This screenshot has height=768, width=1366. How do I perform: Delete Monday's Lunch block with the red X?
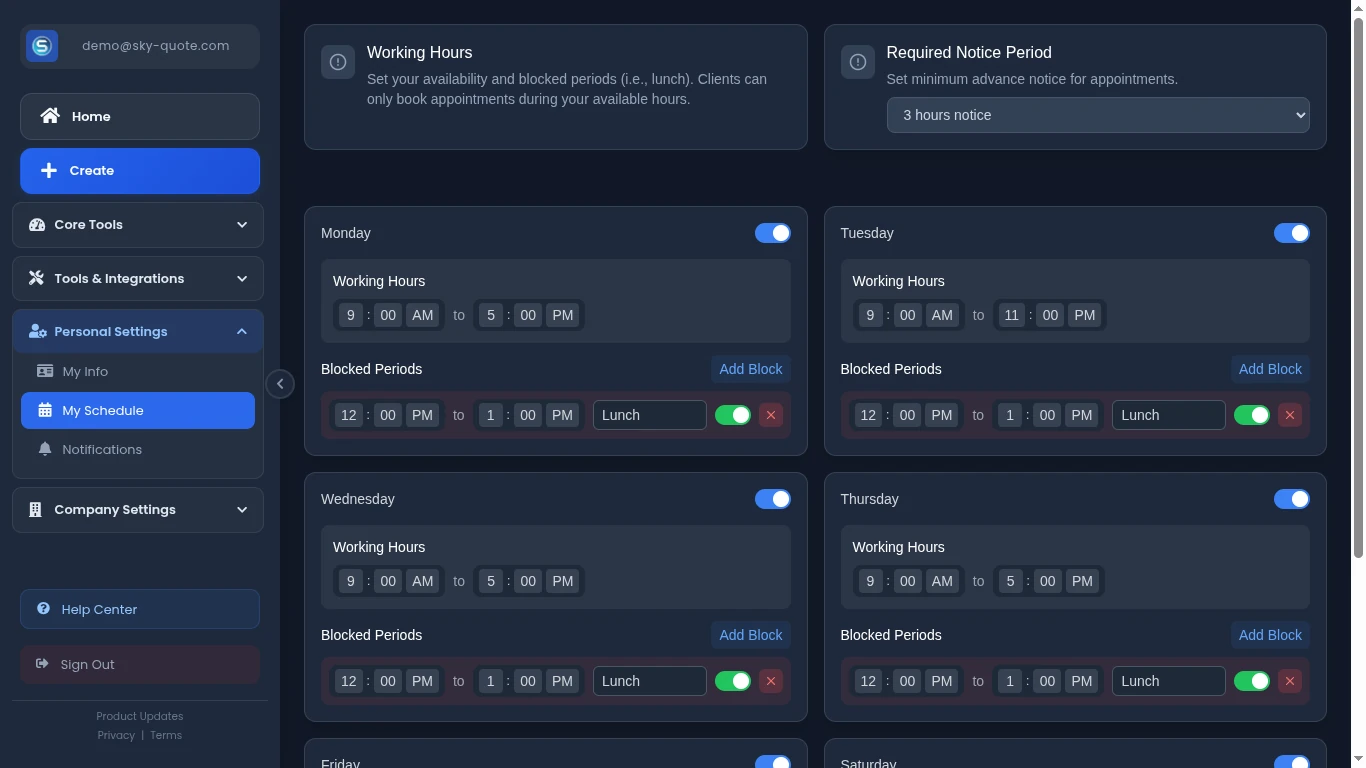[770, 414]
